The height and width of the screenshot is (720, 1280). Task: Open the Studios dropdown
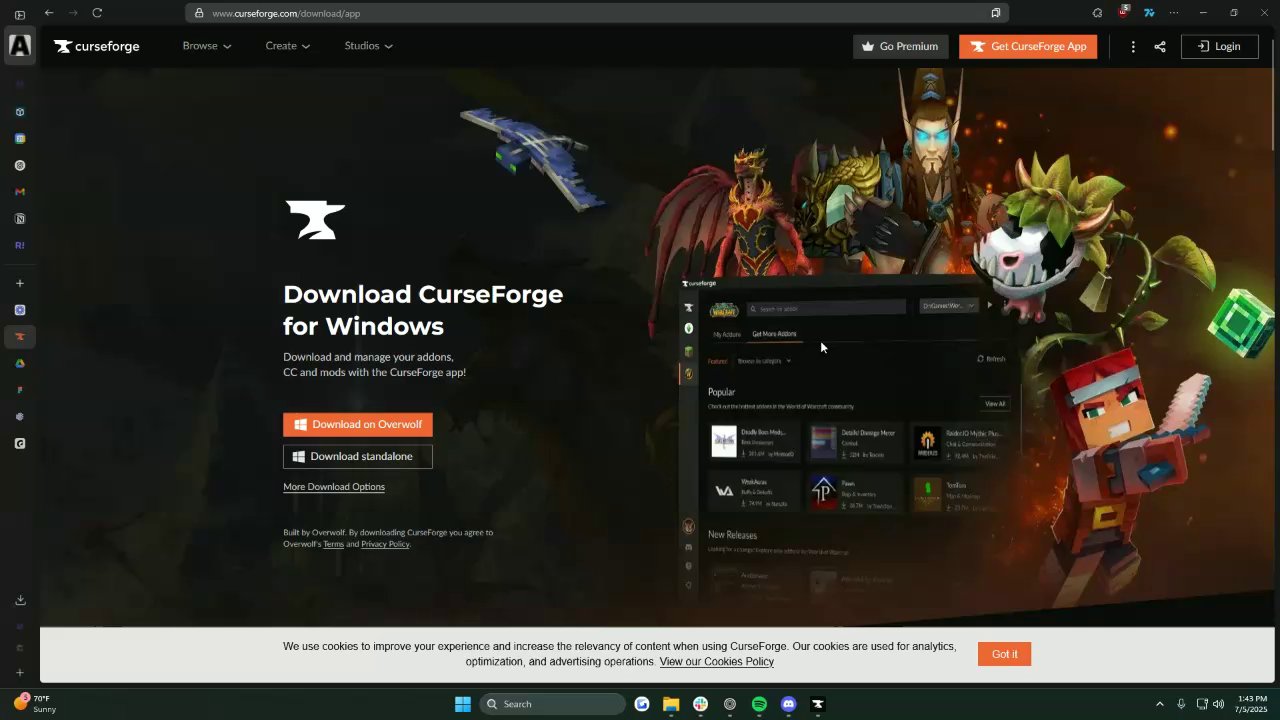click(369, 46)
